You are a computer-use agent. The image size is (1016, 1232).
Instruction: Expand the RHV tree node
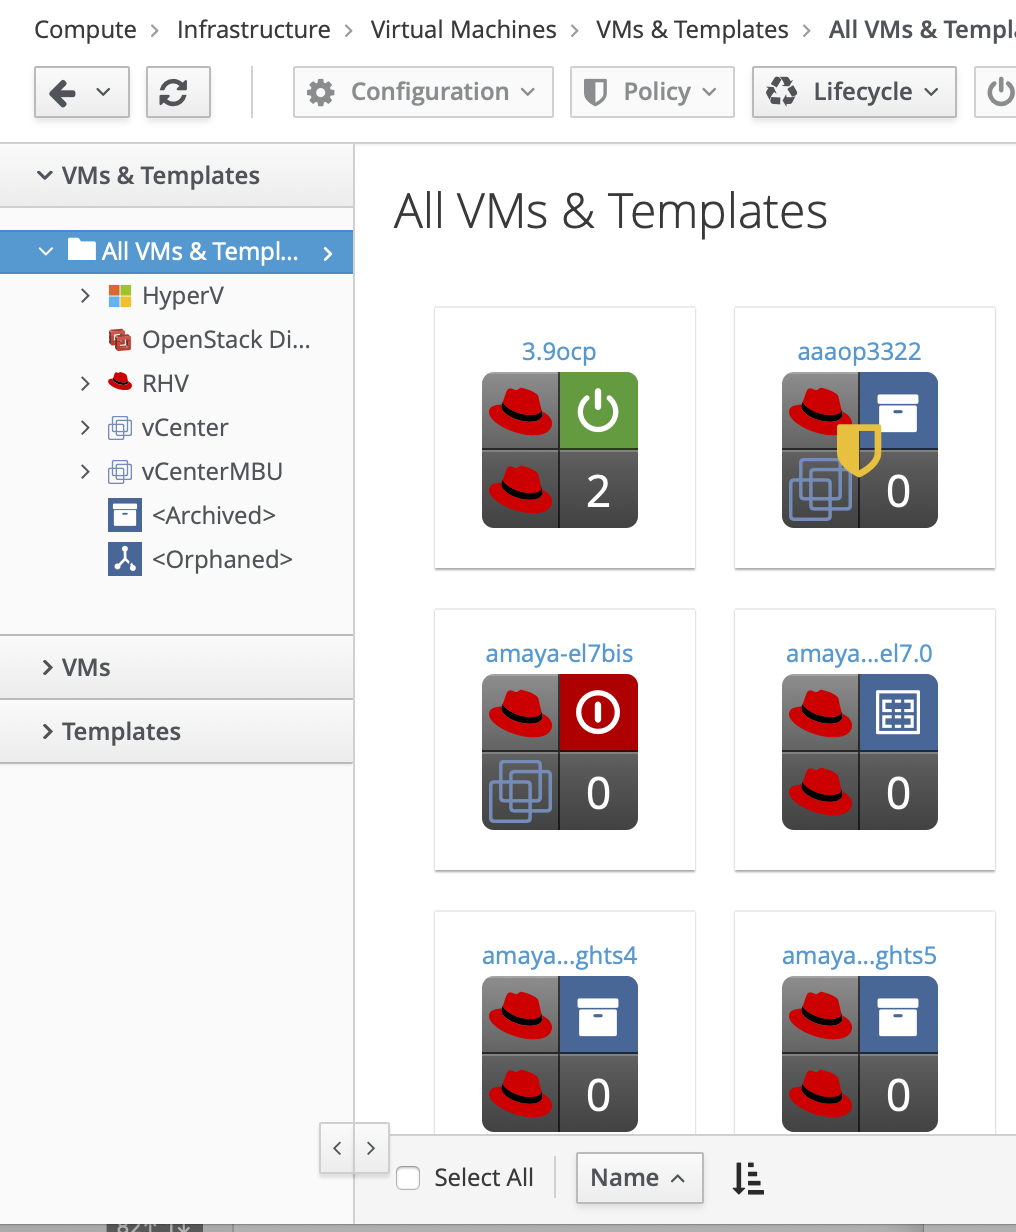(x=85, y=384)
